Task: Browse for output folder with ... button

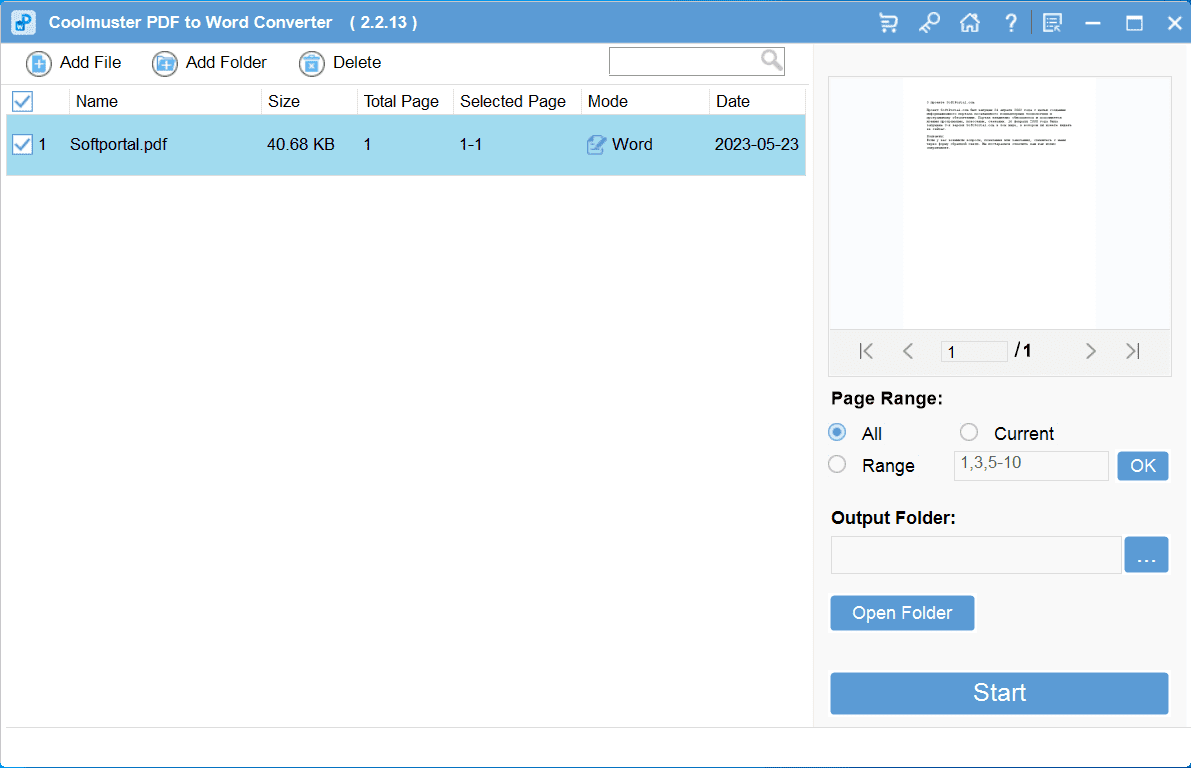Action: tap(1146, 555)
